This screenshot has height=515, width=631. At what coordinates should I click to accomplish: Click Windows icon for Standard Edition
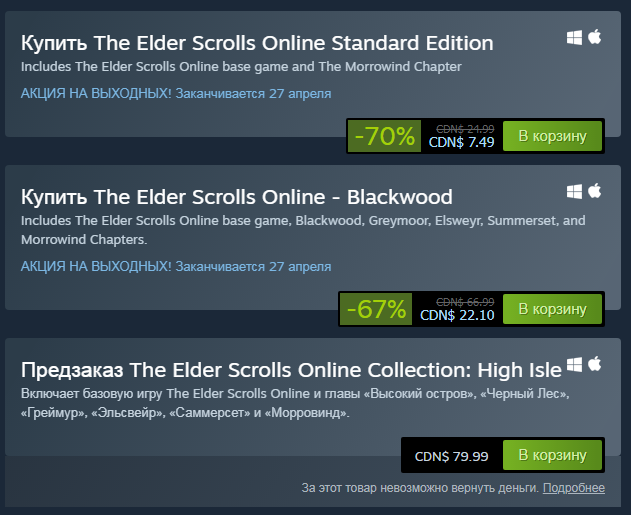click(574, 38)
